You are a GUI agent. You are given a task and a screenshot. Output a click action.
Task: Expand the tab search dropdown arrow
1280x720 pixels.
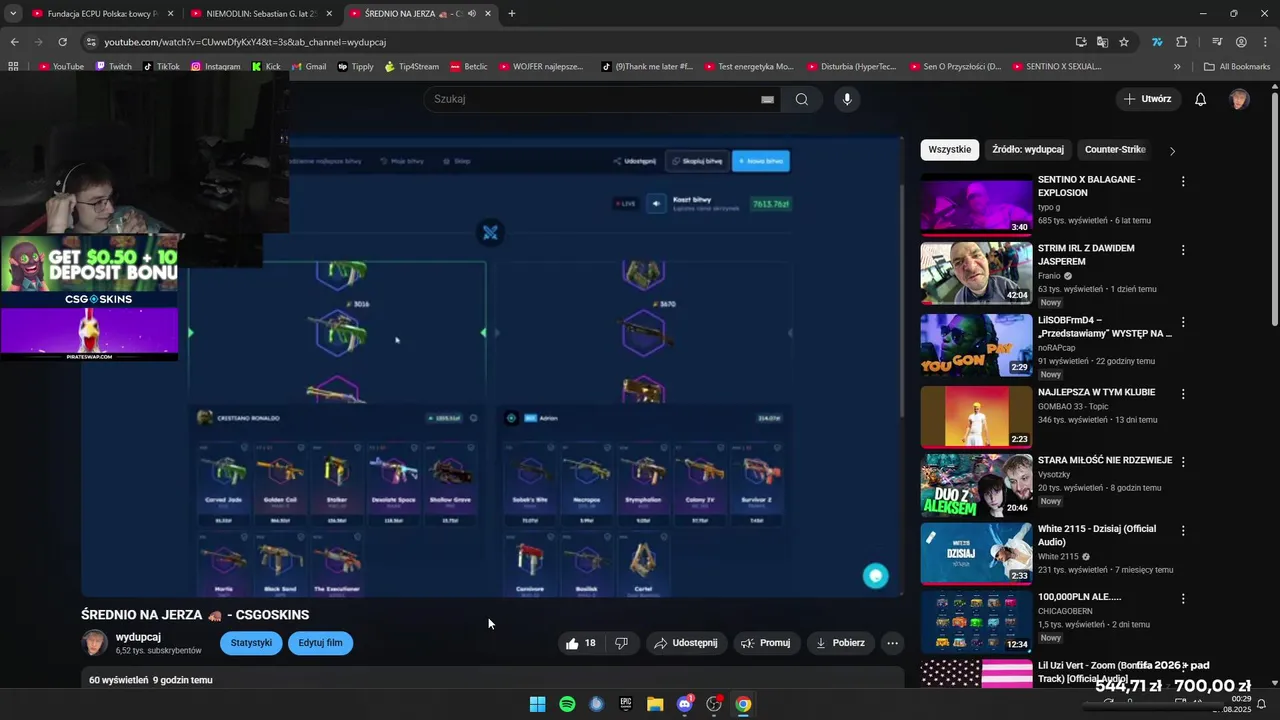[x=13, y=14]
